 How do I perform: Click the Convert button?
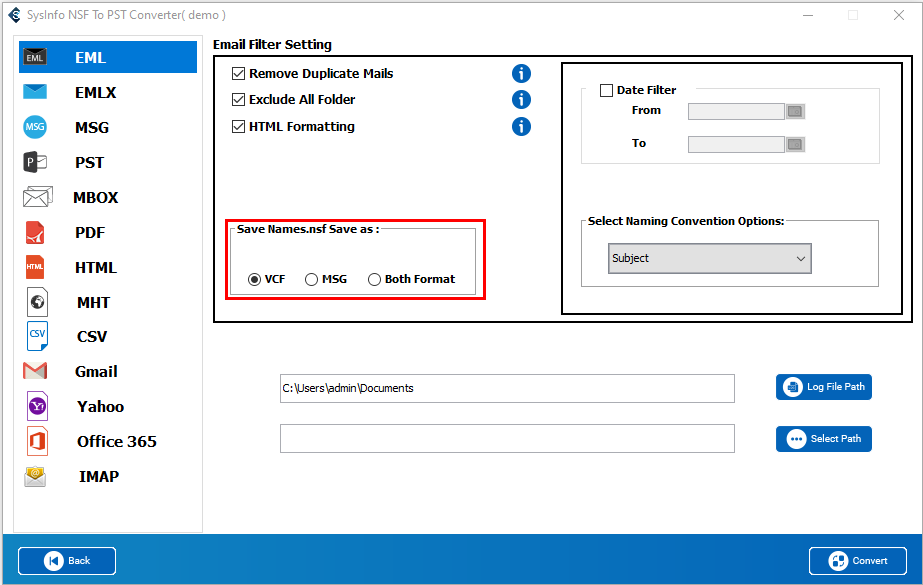pyautogui.click(x=858, y=561)
